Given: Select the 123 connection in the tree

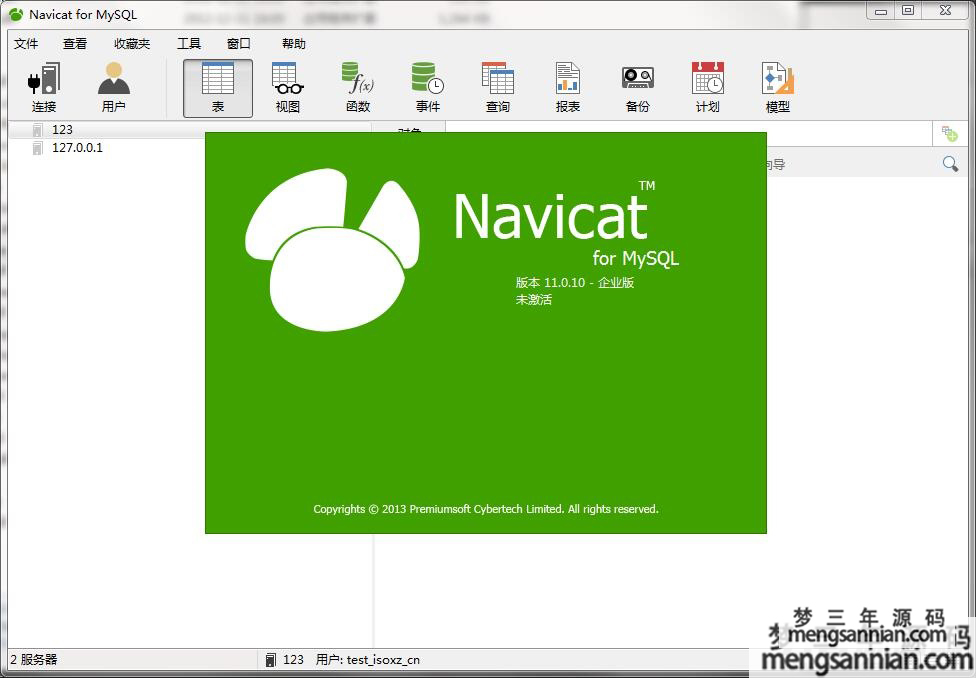Looking at the screenshot, I should (x=62, y=129).
